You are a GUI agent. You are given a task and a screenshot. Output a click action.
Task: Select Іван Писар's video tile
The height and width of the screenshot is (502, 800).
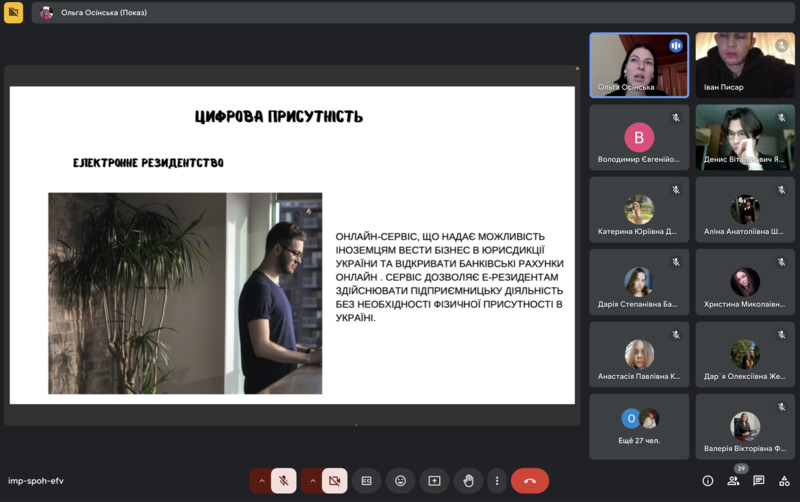pos(745,64)
